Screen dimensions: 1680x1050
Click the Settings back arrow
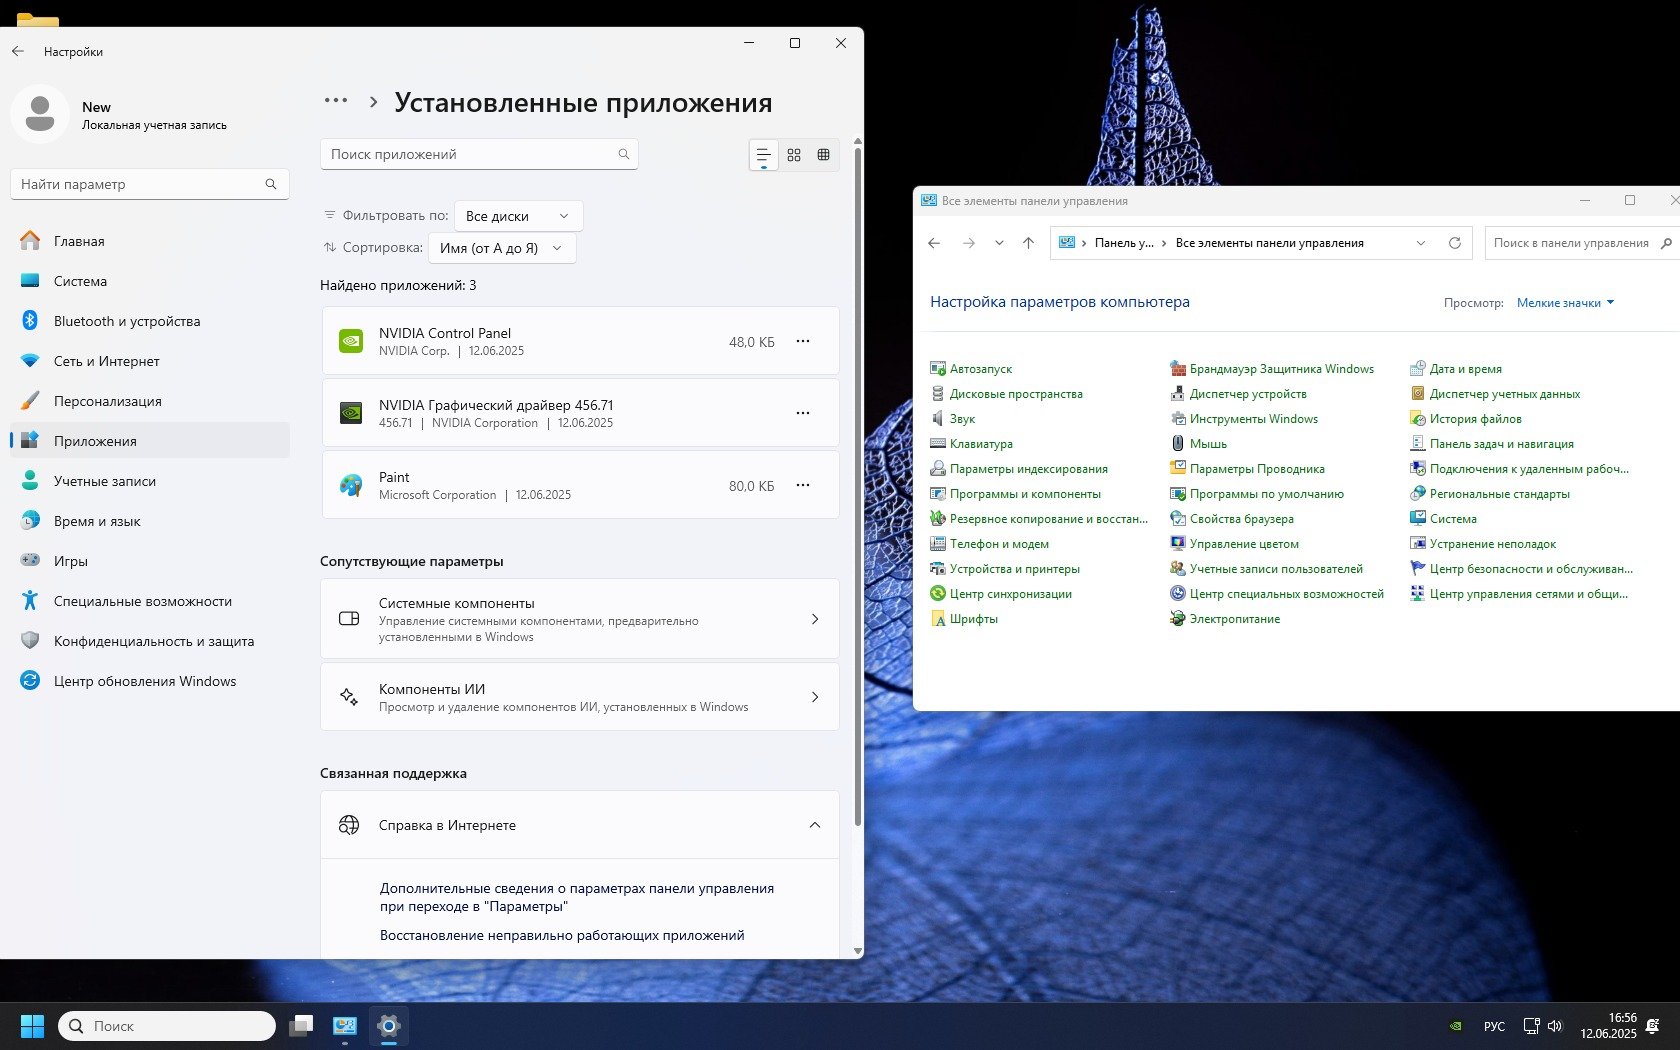tap(18, 51)
